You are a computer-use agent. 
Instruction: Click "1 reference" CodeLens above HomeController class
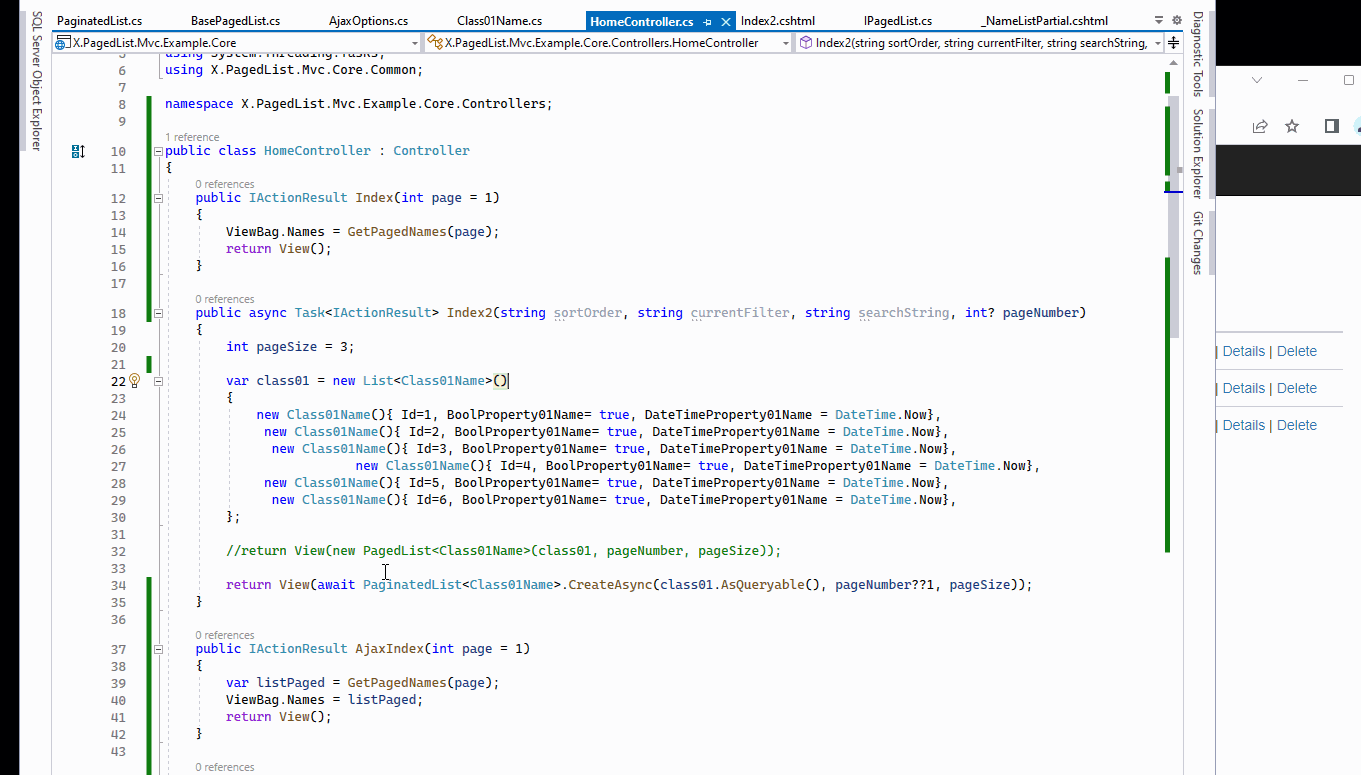pos(192,137)
